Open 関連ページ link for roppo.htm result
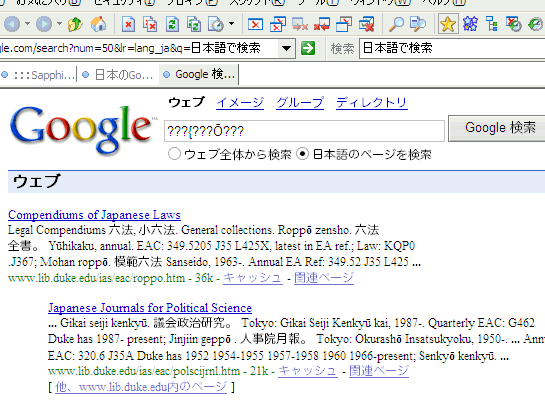545x407 pixels. (324, 278)
